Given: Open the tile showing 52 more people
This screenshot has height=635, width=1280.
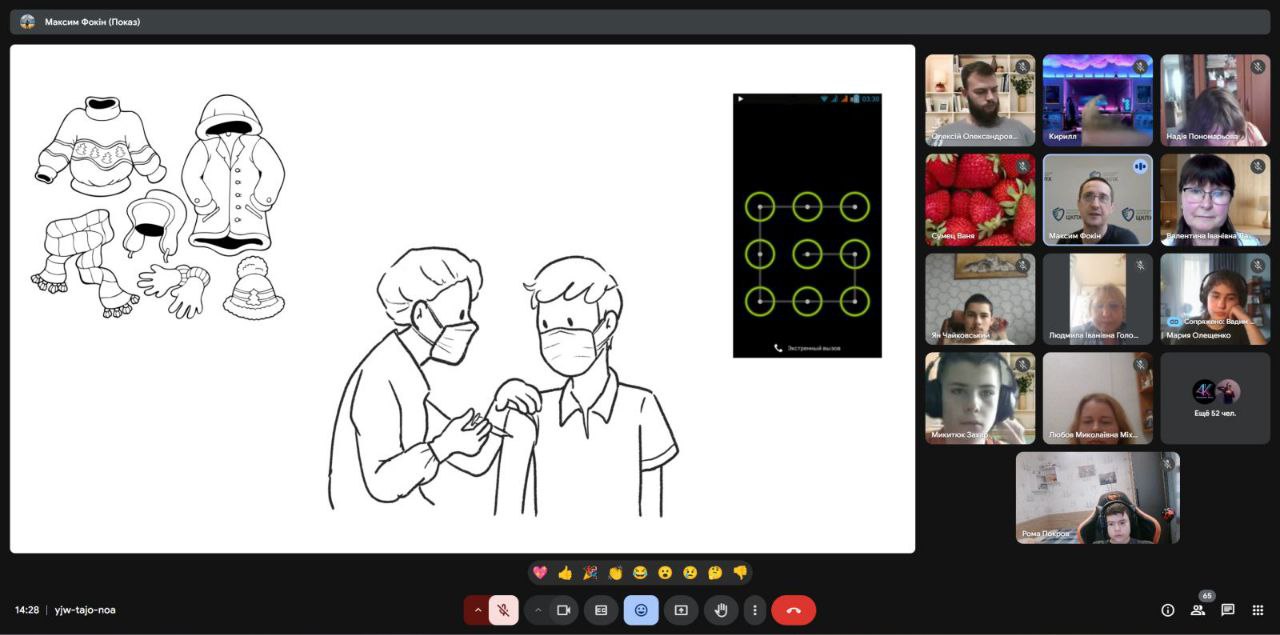Looking at the screenshot, I should (x=1214, y=398).
